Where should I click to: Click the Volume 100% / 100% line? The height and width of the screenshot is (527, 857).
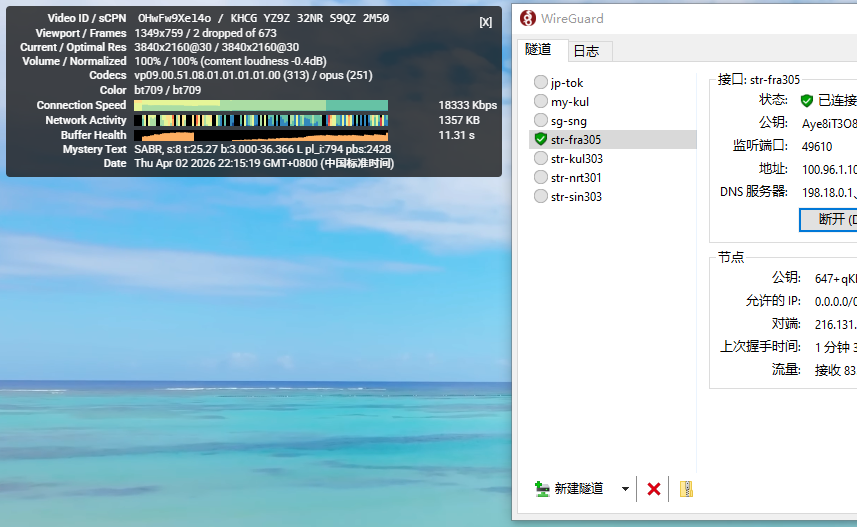(x=230, y=61)
